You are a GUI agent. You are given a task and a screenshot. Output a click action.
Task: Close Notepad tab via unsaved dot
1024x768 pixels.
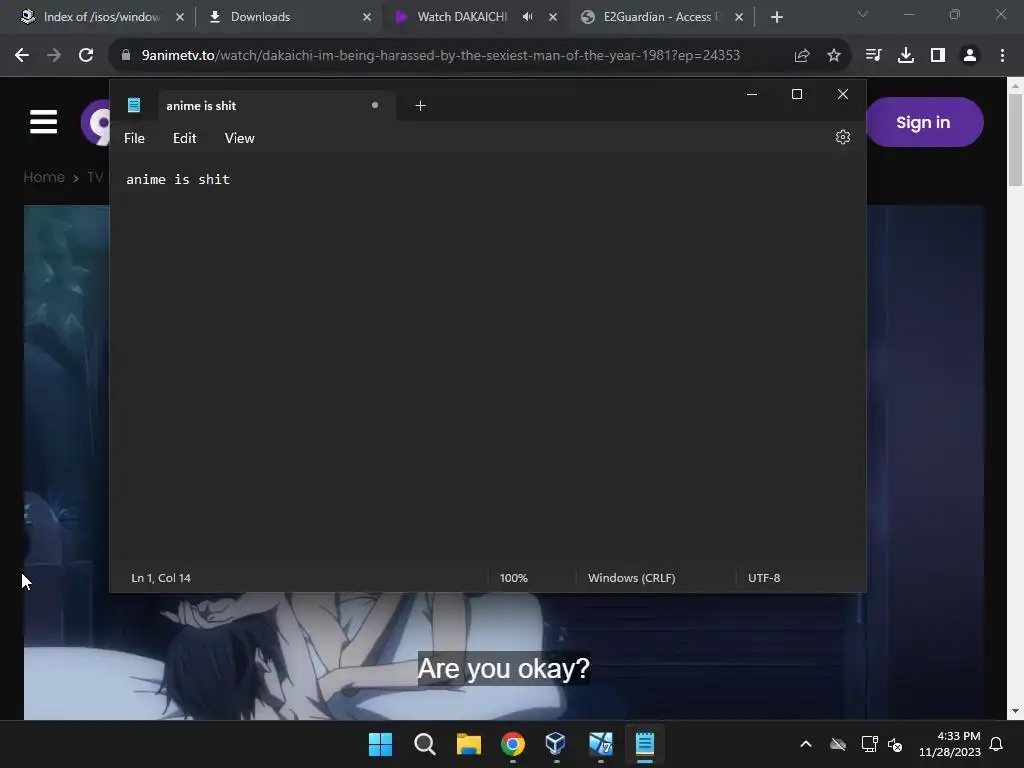pyautogui.click(x=375, y=105)
